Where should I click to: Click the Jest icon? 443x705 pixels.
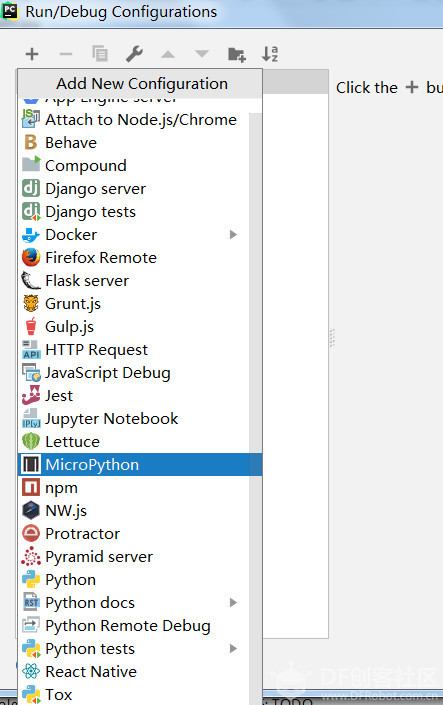click(31, 395)
